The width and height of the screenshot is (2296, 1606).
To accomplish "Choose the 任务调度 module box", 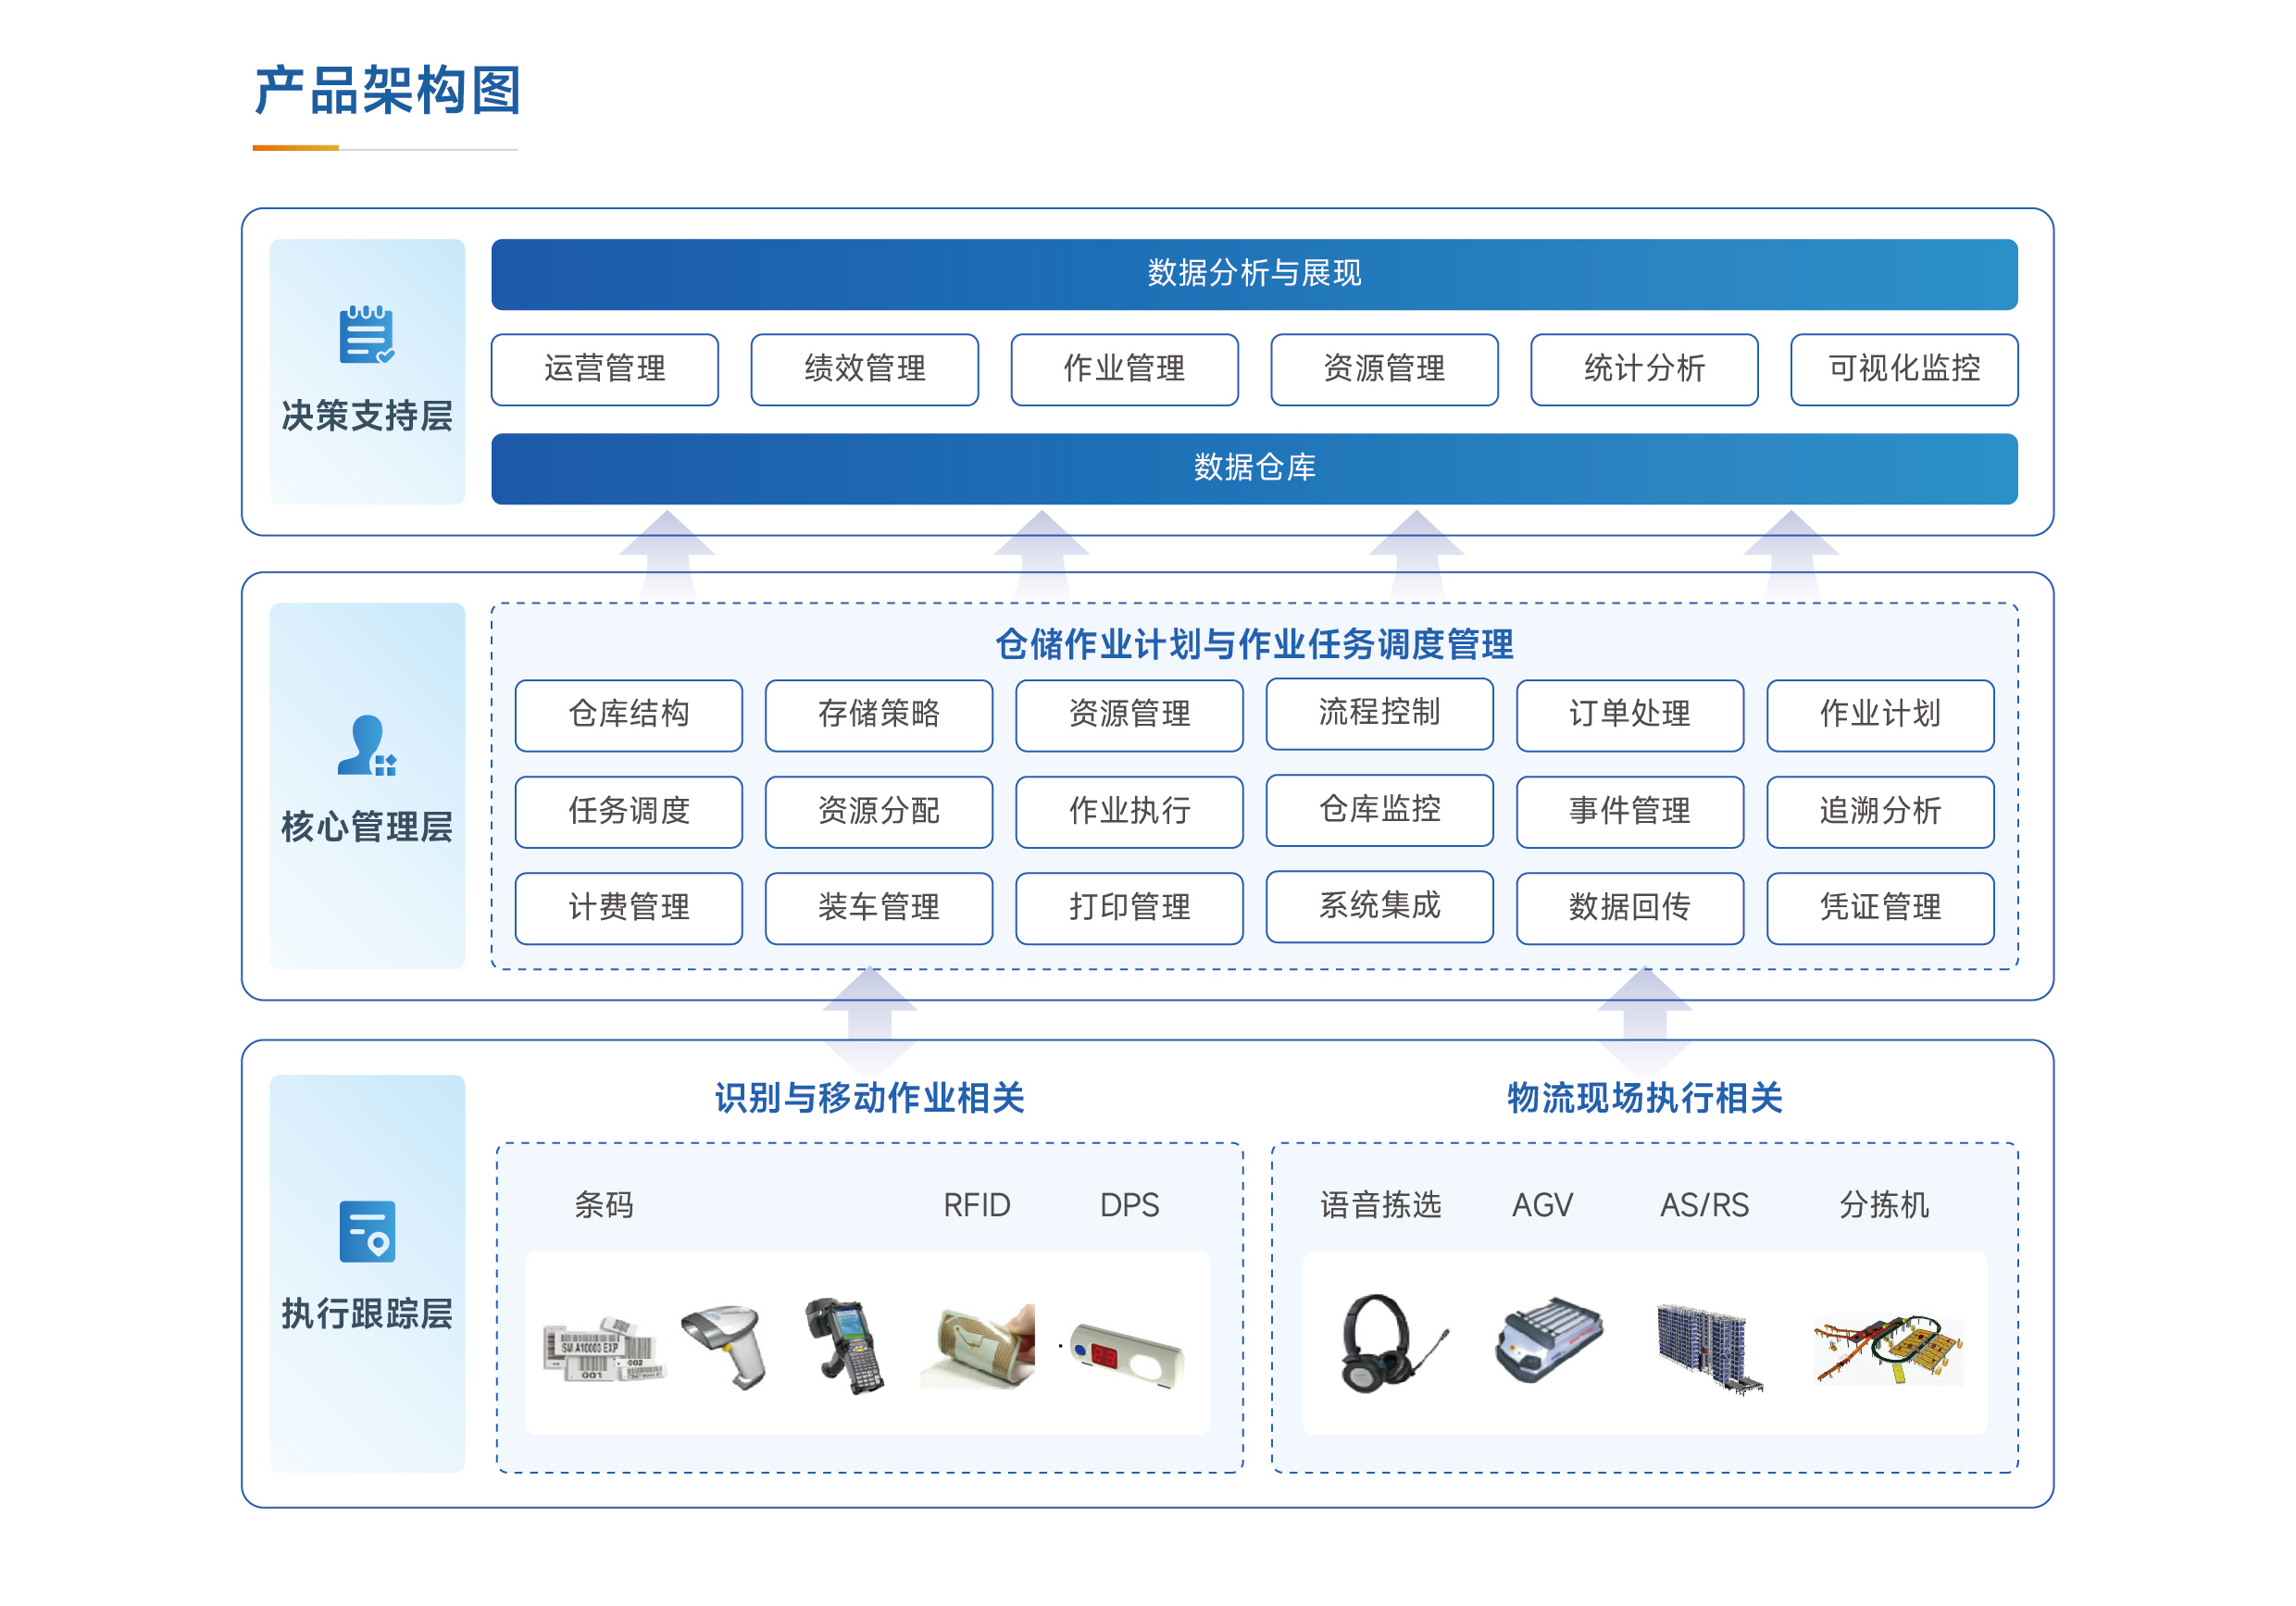I will (628, 811).
